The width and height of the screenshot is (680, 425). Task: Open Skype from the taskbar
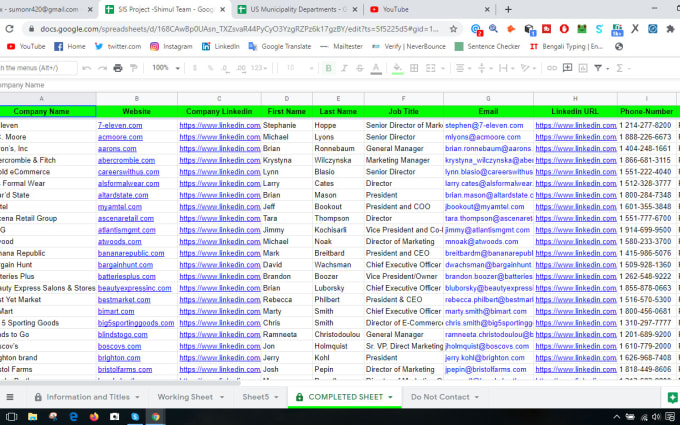(x=135, y=417)
